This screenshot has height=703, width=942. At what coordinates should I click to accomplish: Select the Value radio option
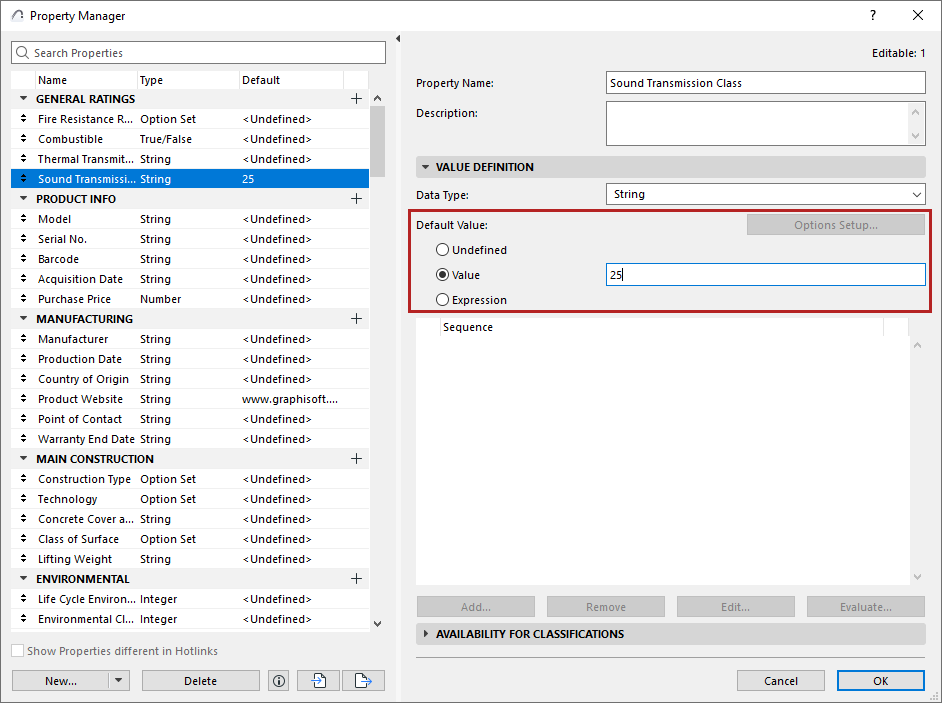pyautogui.click(x=442, y=275)
